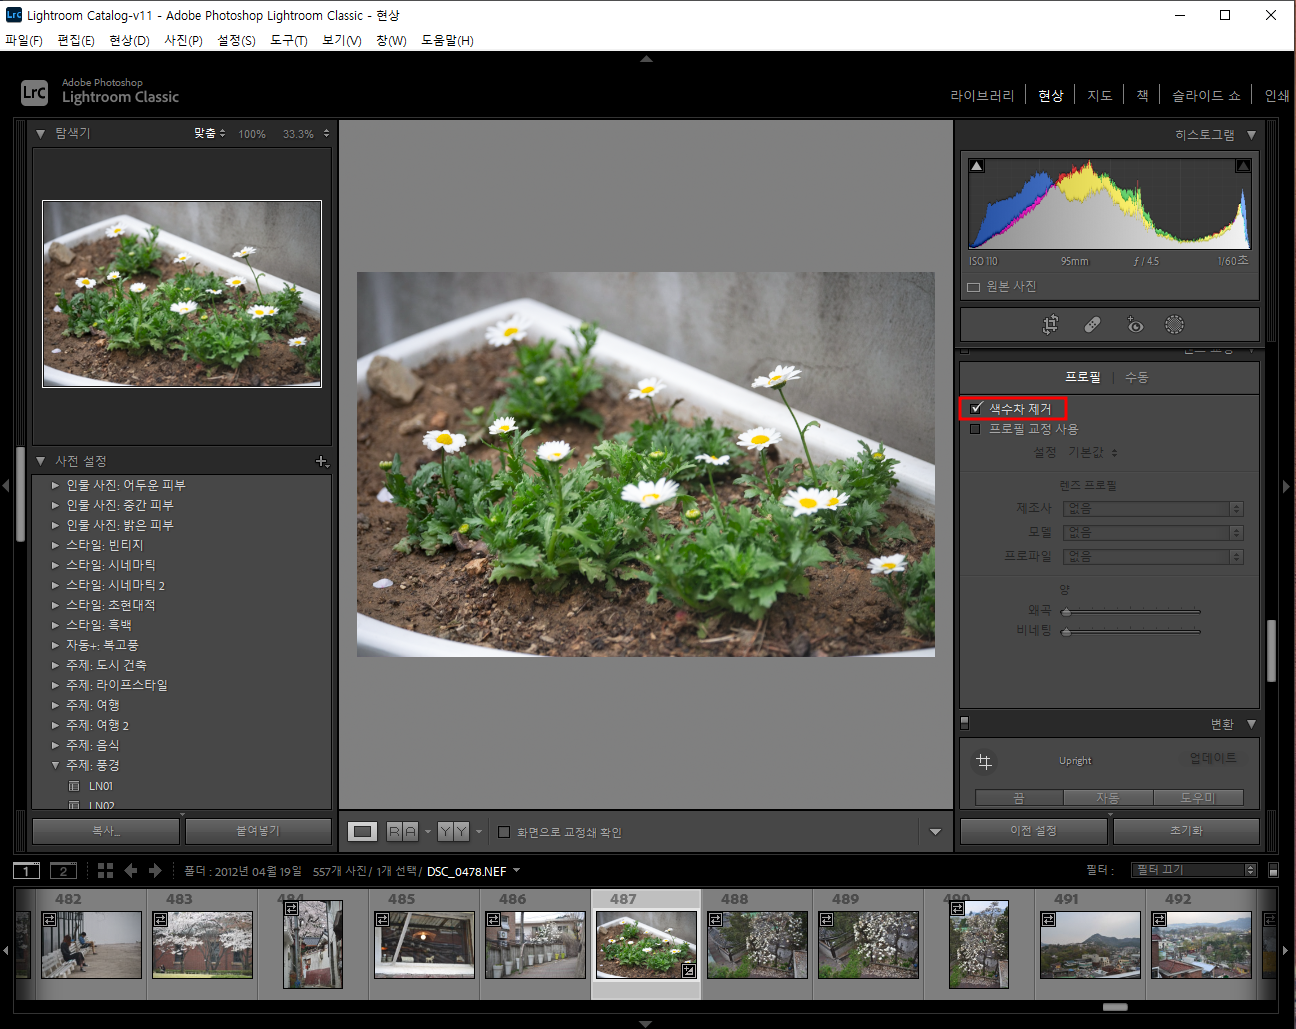Toggle filmstrip filter switch
The height and width of the screenshot is (1029, 1296).
click(x=1273, y=870)
